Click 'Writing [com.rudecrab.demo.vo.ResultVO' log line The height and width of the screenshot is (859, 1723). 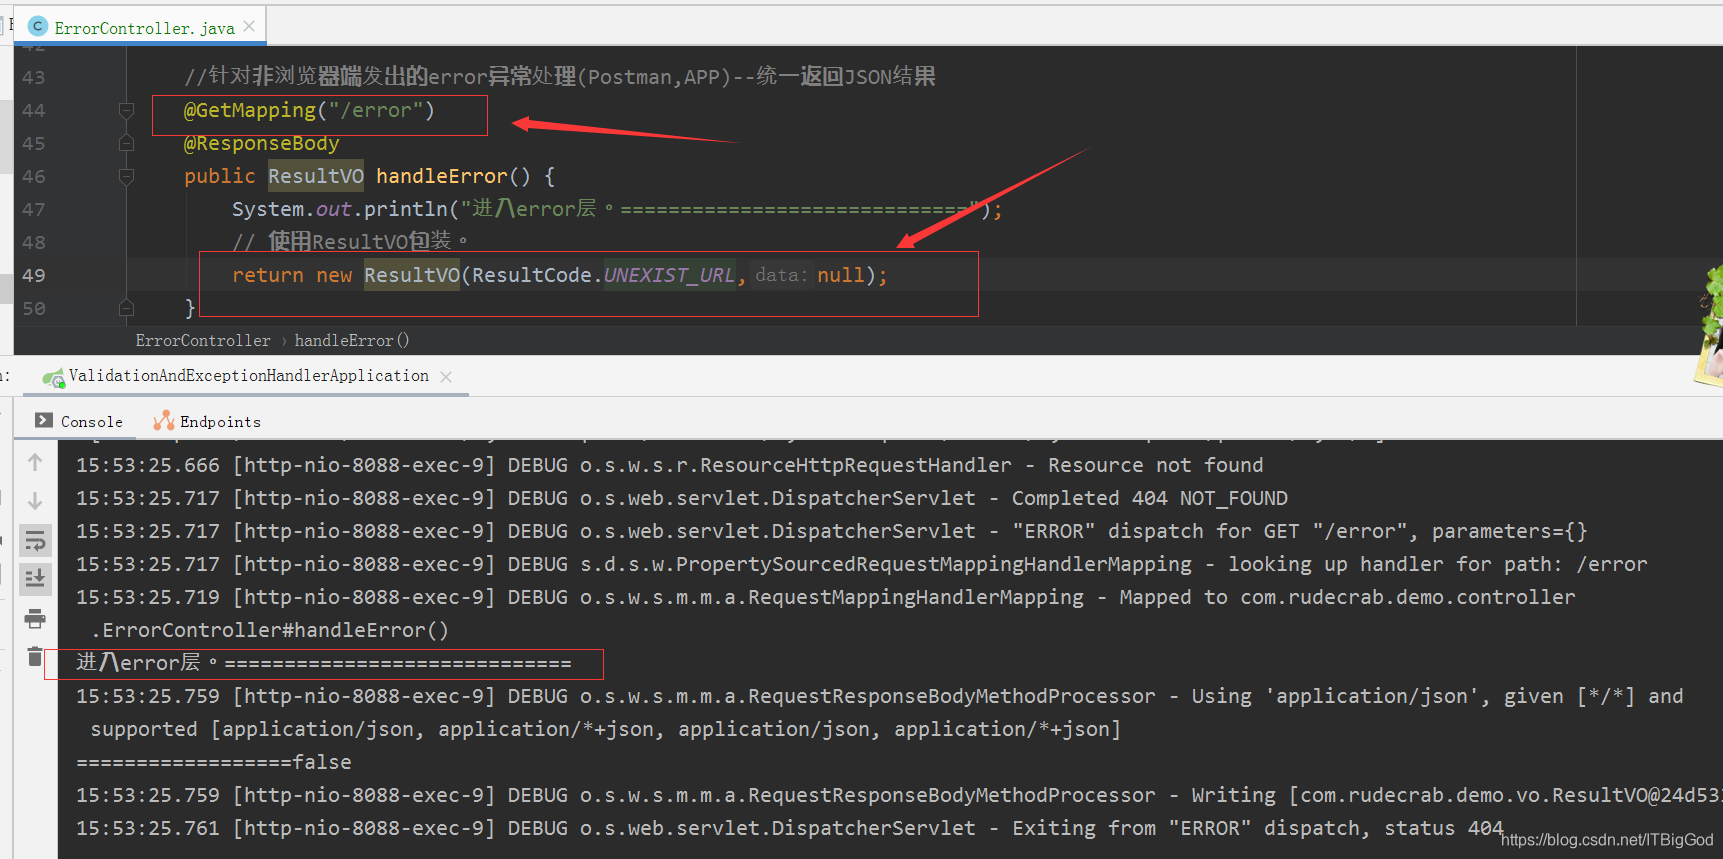coord(899,795)
